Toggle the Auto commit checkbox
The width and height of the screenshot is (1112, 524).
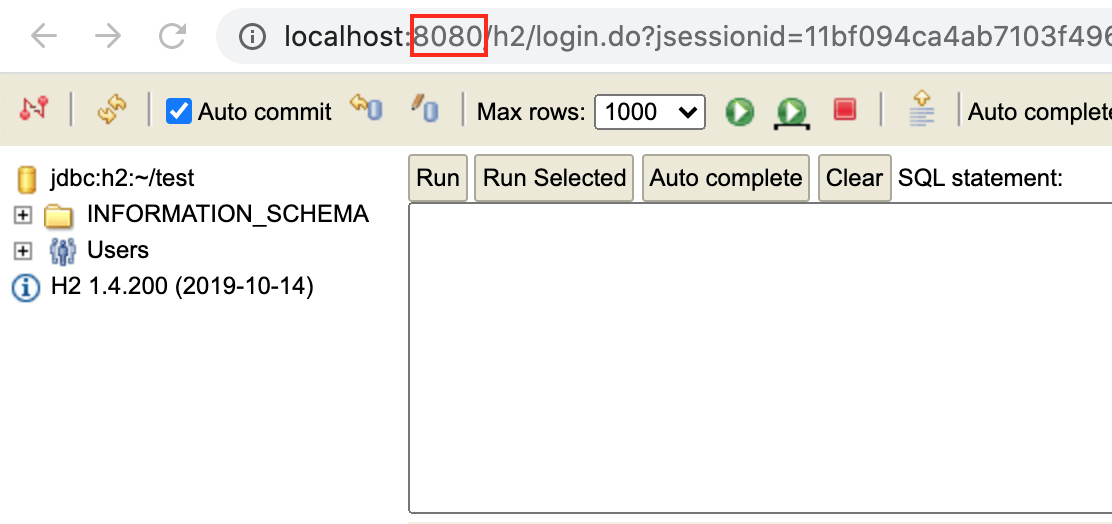(179, 111)
